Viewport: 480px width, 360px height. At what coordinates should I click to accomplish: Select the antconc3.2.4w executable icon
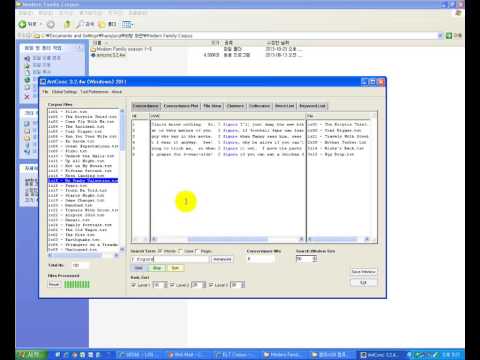pyautogui.click(x=93, y=55)
